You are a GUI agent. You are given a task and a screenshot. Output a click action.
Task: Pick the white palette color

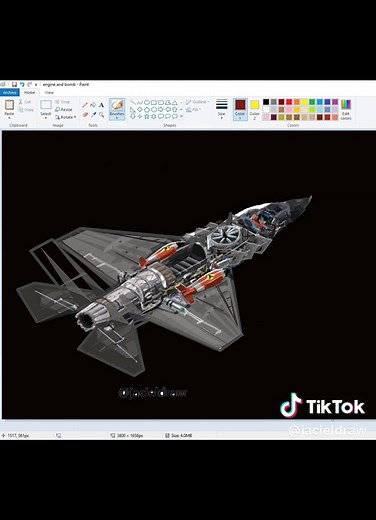pos(266,109)
